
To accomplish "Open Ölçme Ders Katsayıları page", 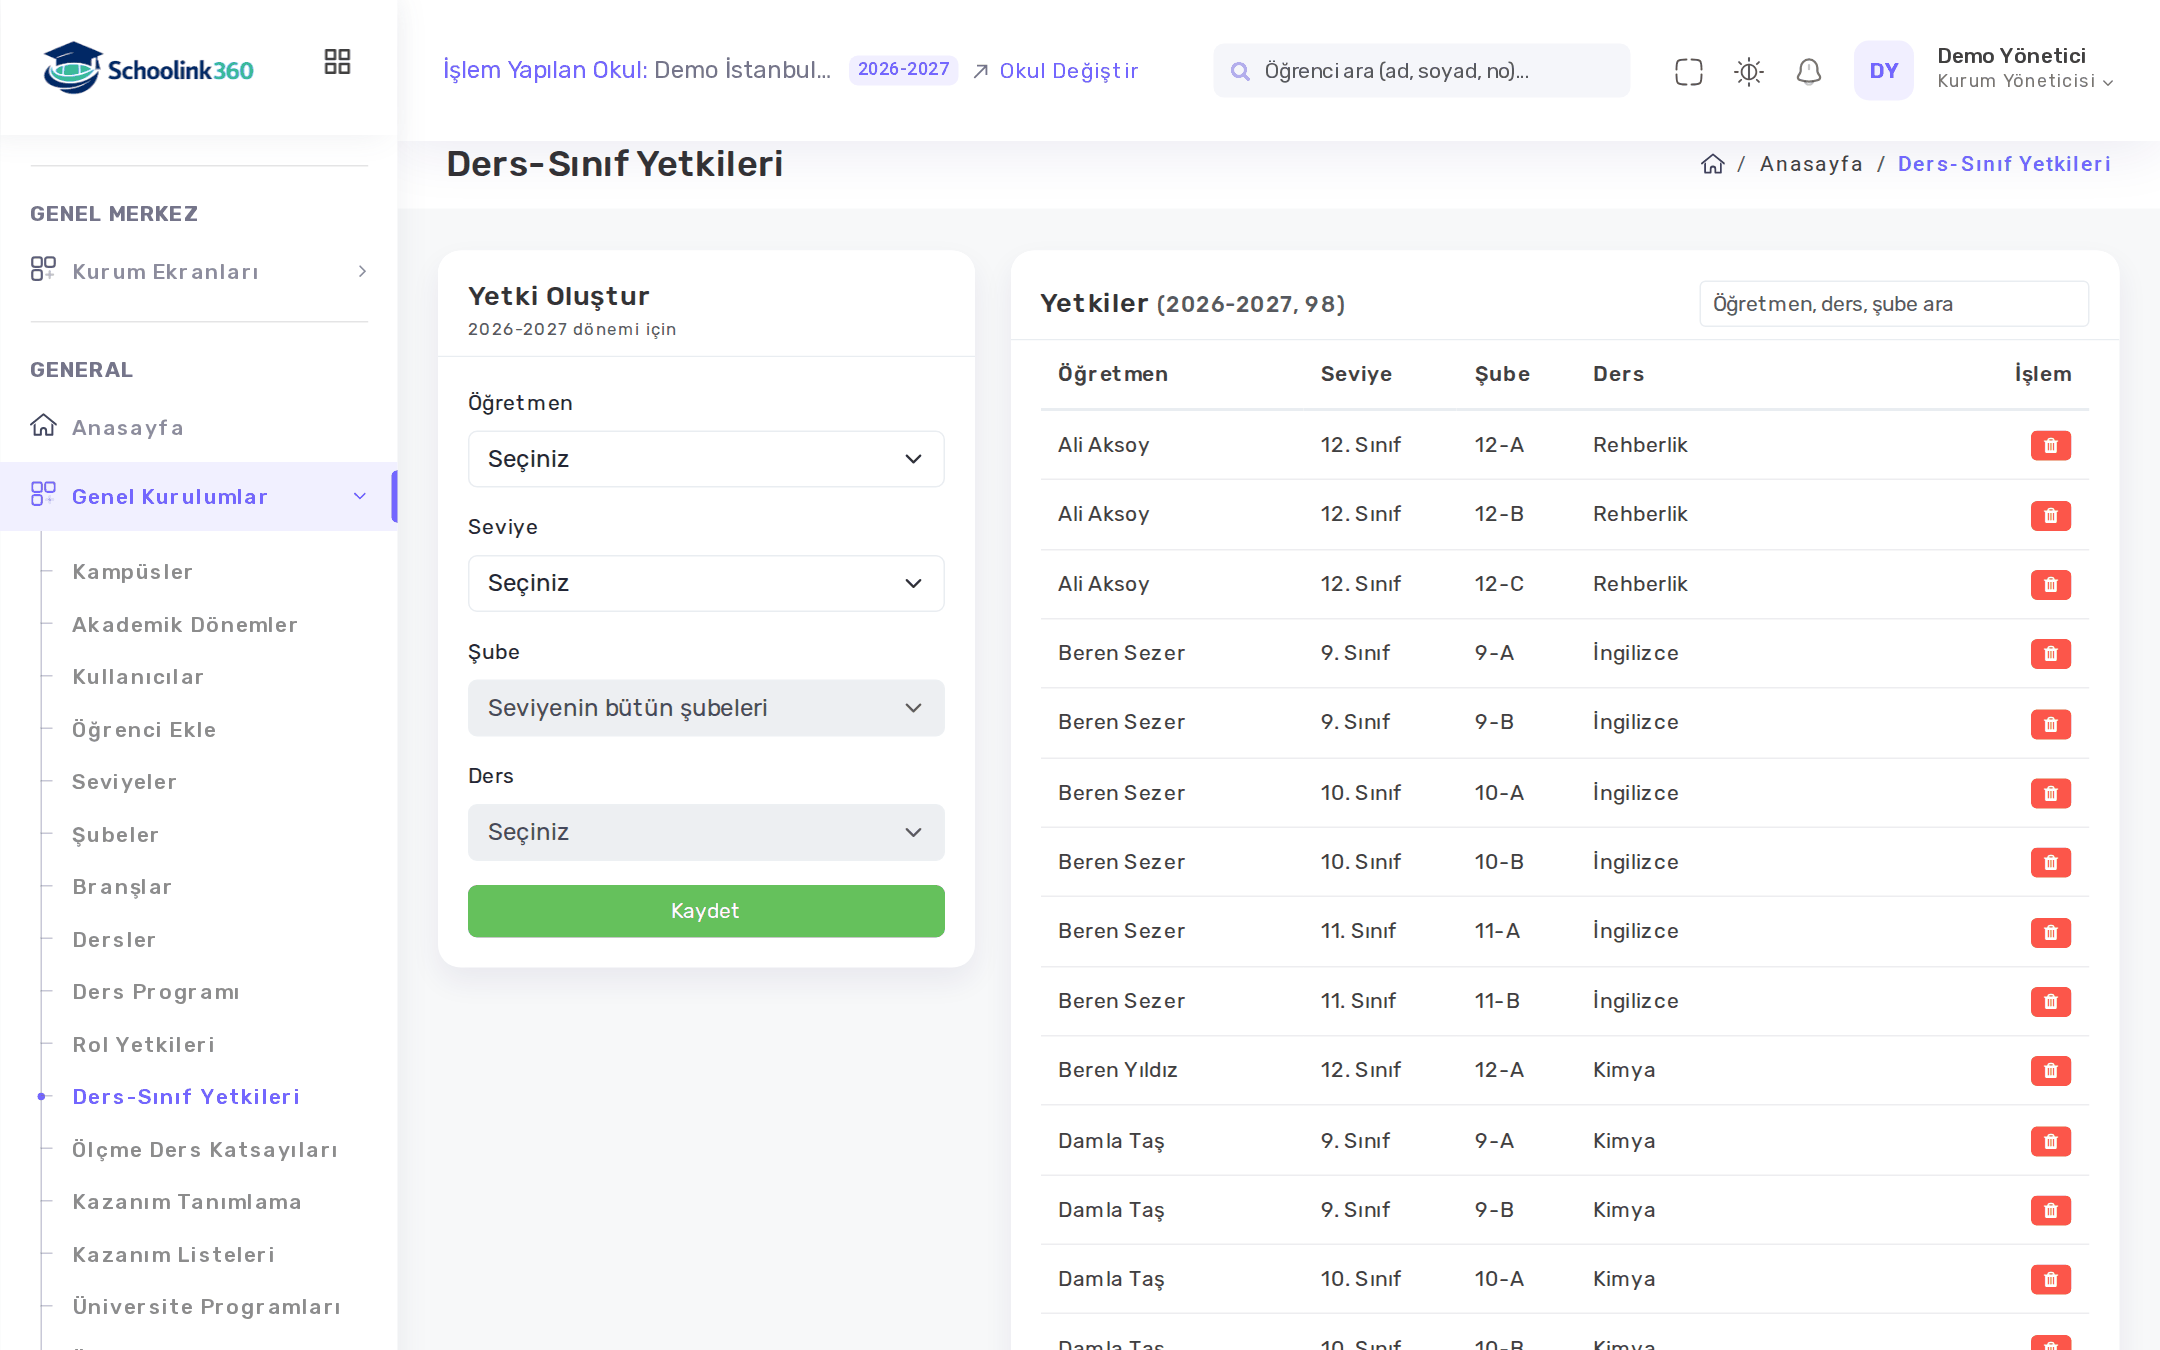I will (205, 1150).
